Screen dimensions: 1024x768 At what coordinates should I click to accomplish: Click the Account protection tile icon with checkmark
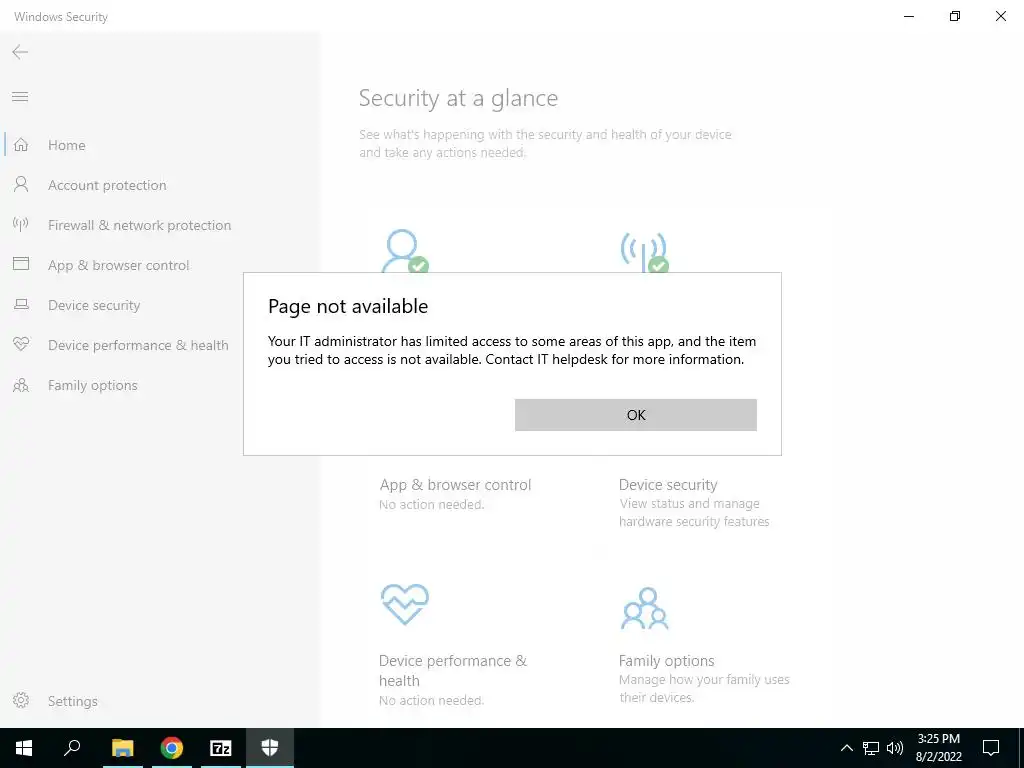[x=404, y=251]
